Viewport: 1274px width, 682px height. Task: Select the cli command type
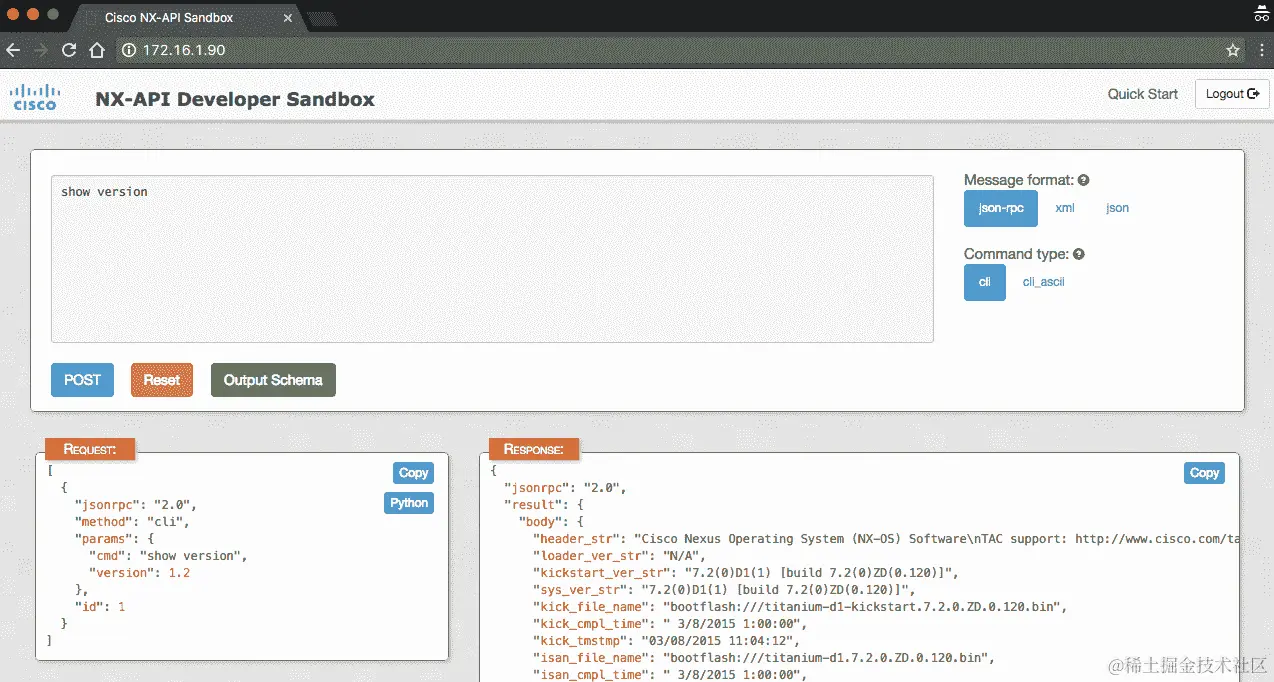(985, 282)
